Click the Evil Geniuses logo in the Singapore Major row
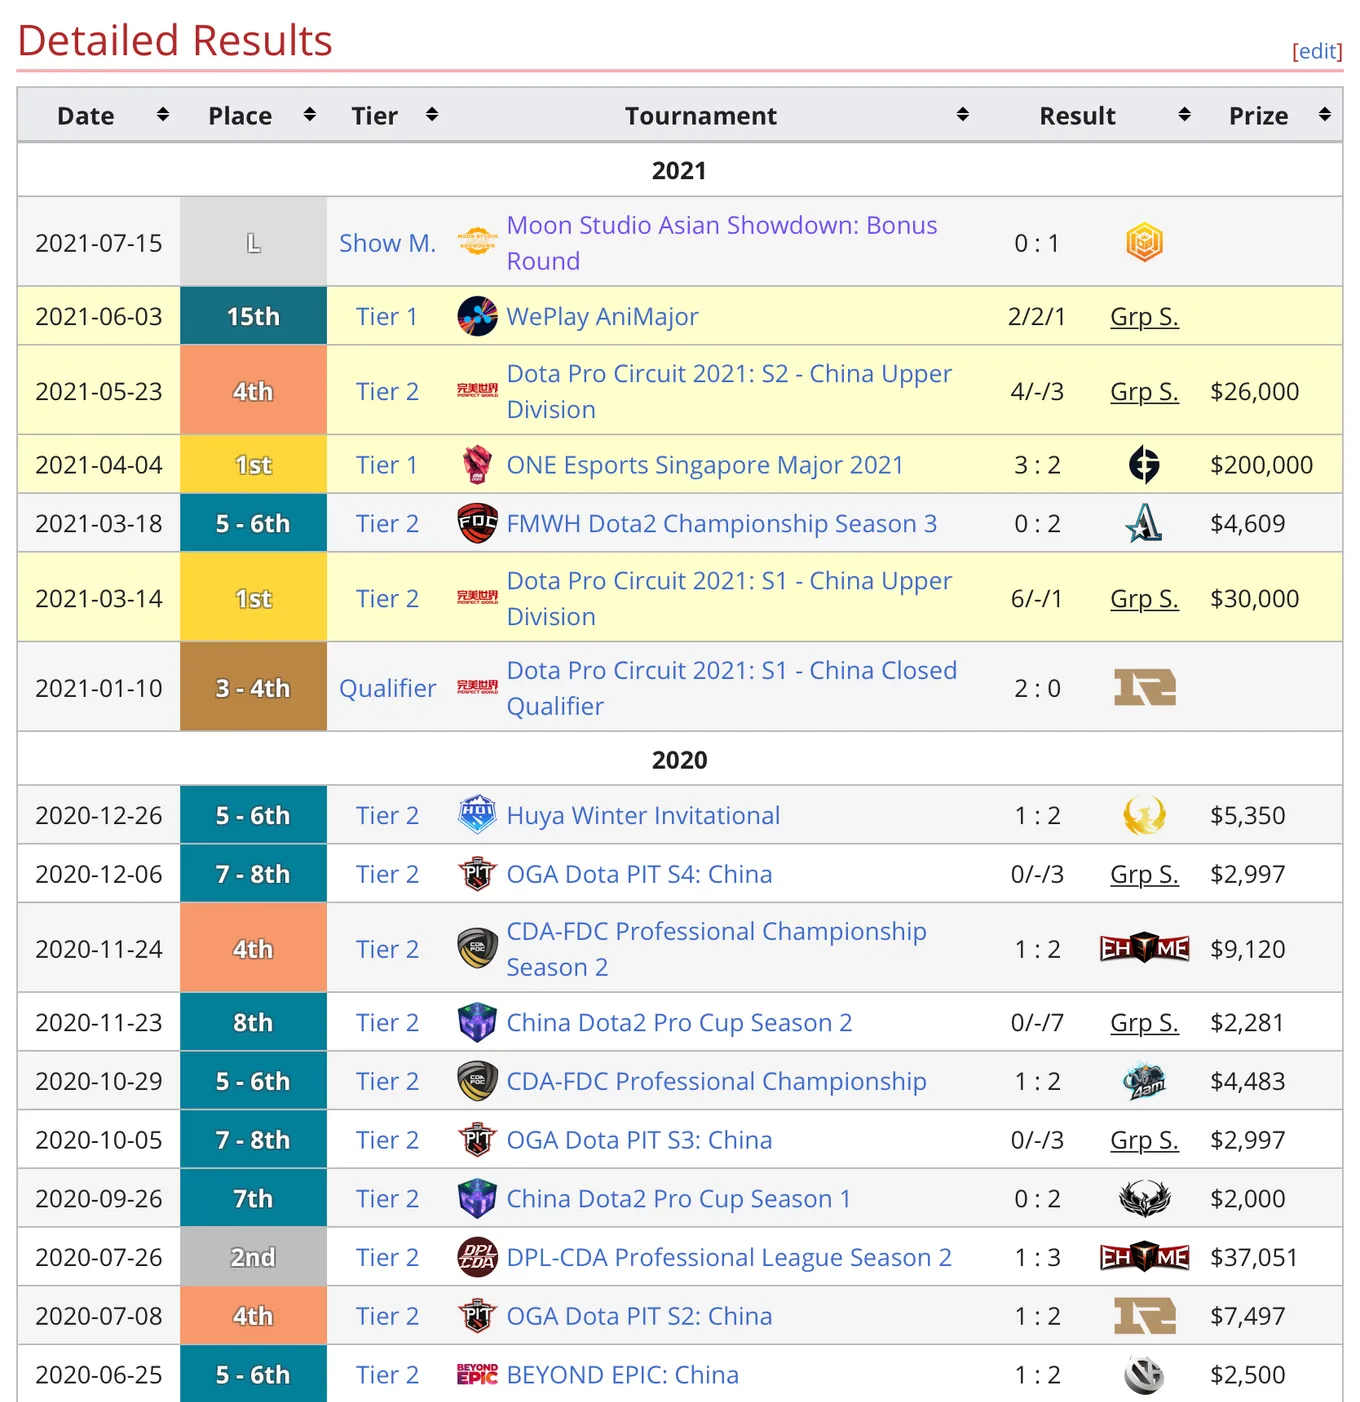1360x1402 pixels. (x=1144, y=465)
